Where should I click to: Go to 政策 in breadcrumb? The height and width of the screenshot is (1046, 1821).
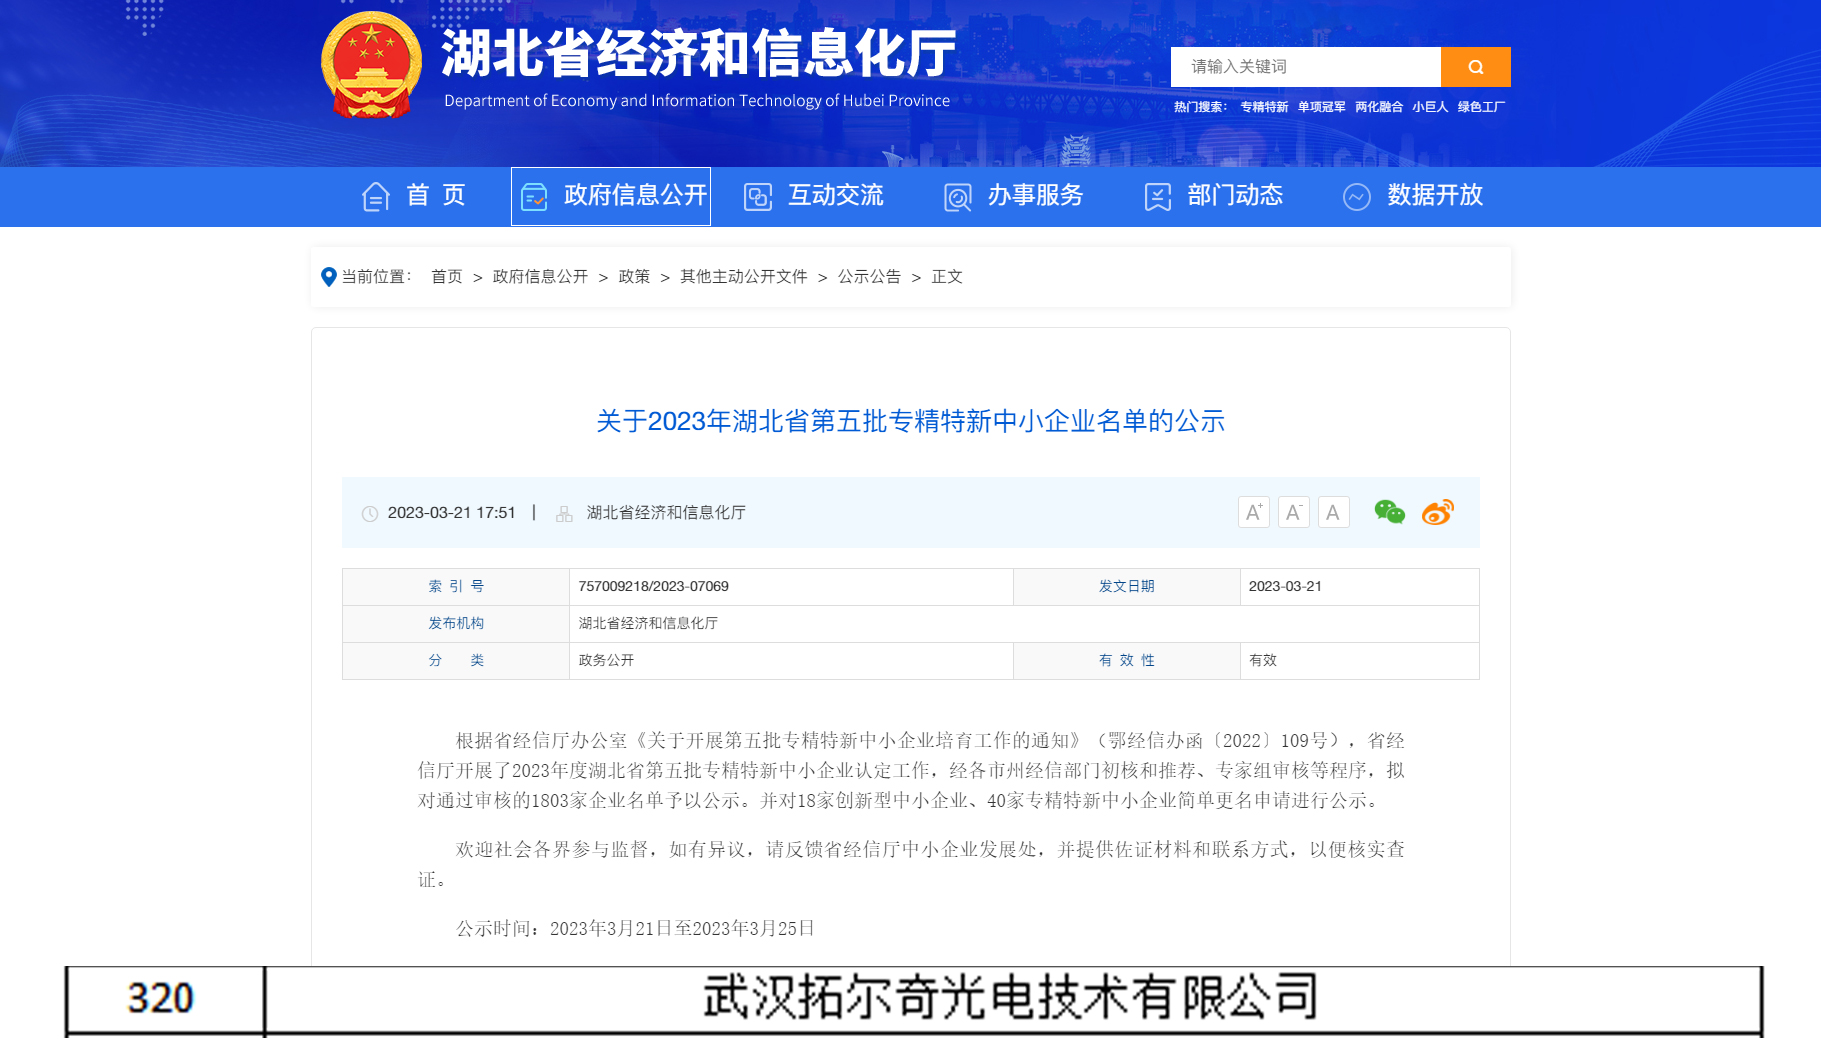point(634,277)
